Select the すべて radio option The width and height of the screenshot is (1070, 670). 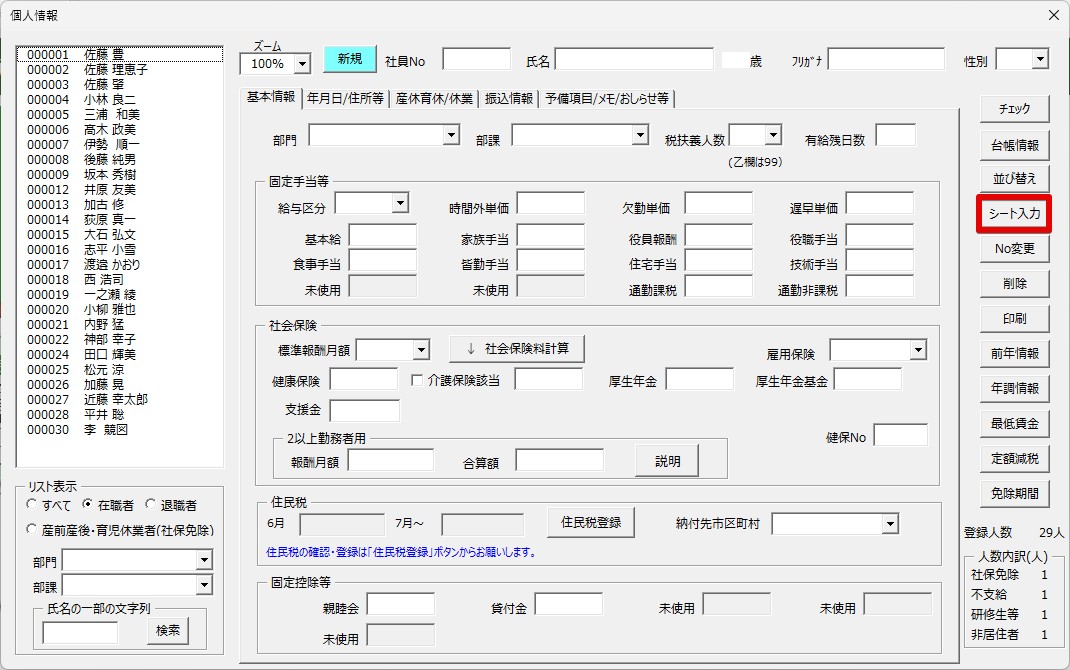pyautogui.click(x=48, y=505)
